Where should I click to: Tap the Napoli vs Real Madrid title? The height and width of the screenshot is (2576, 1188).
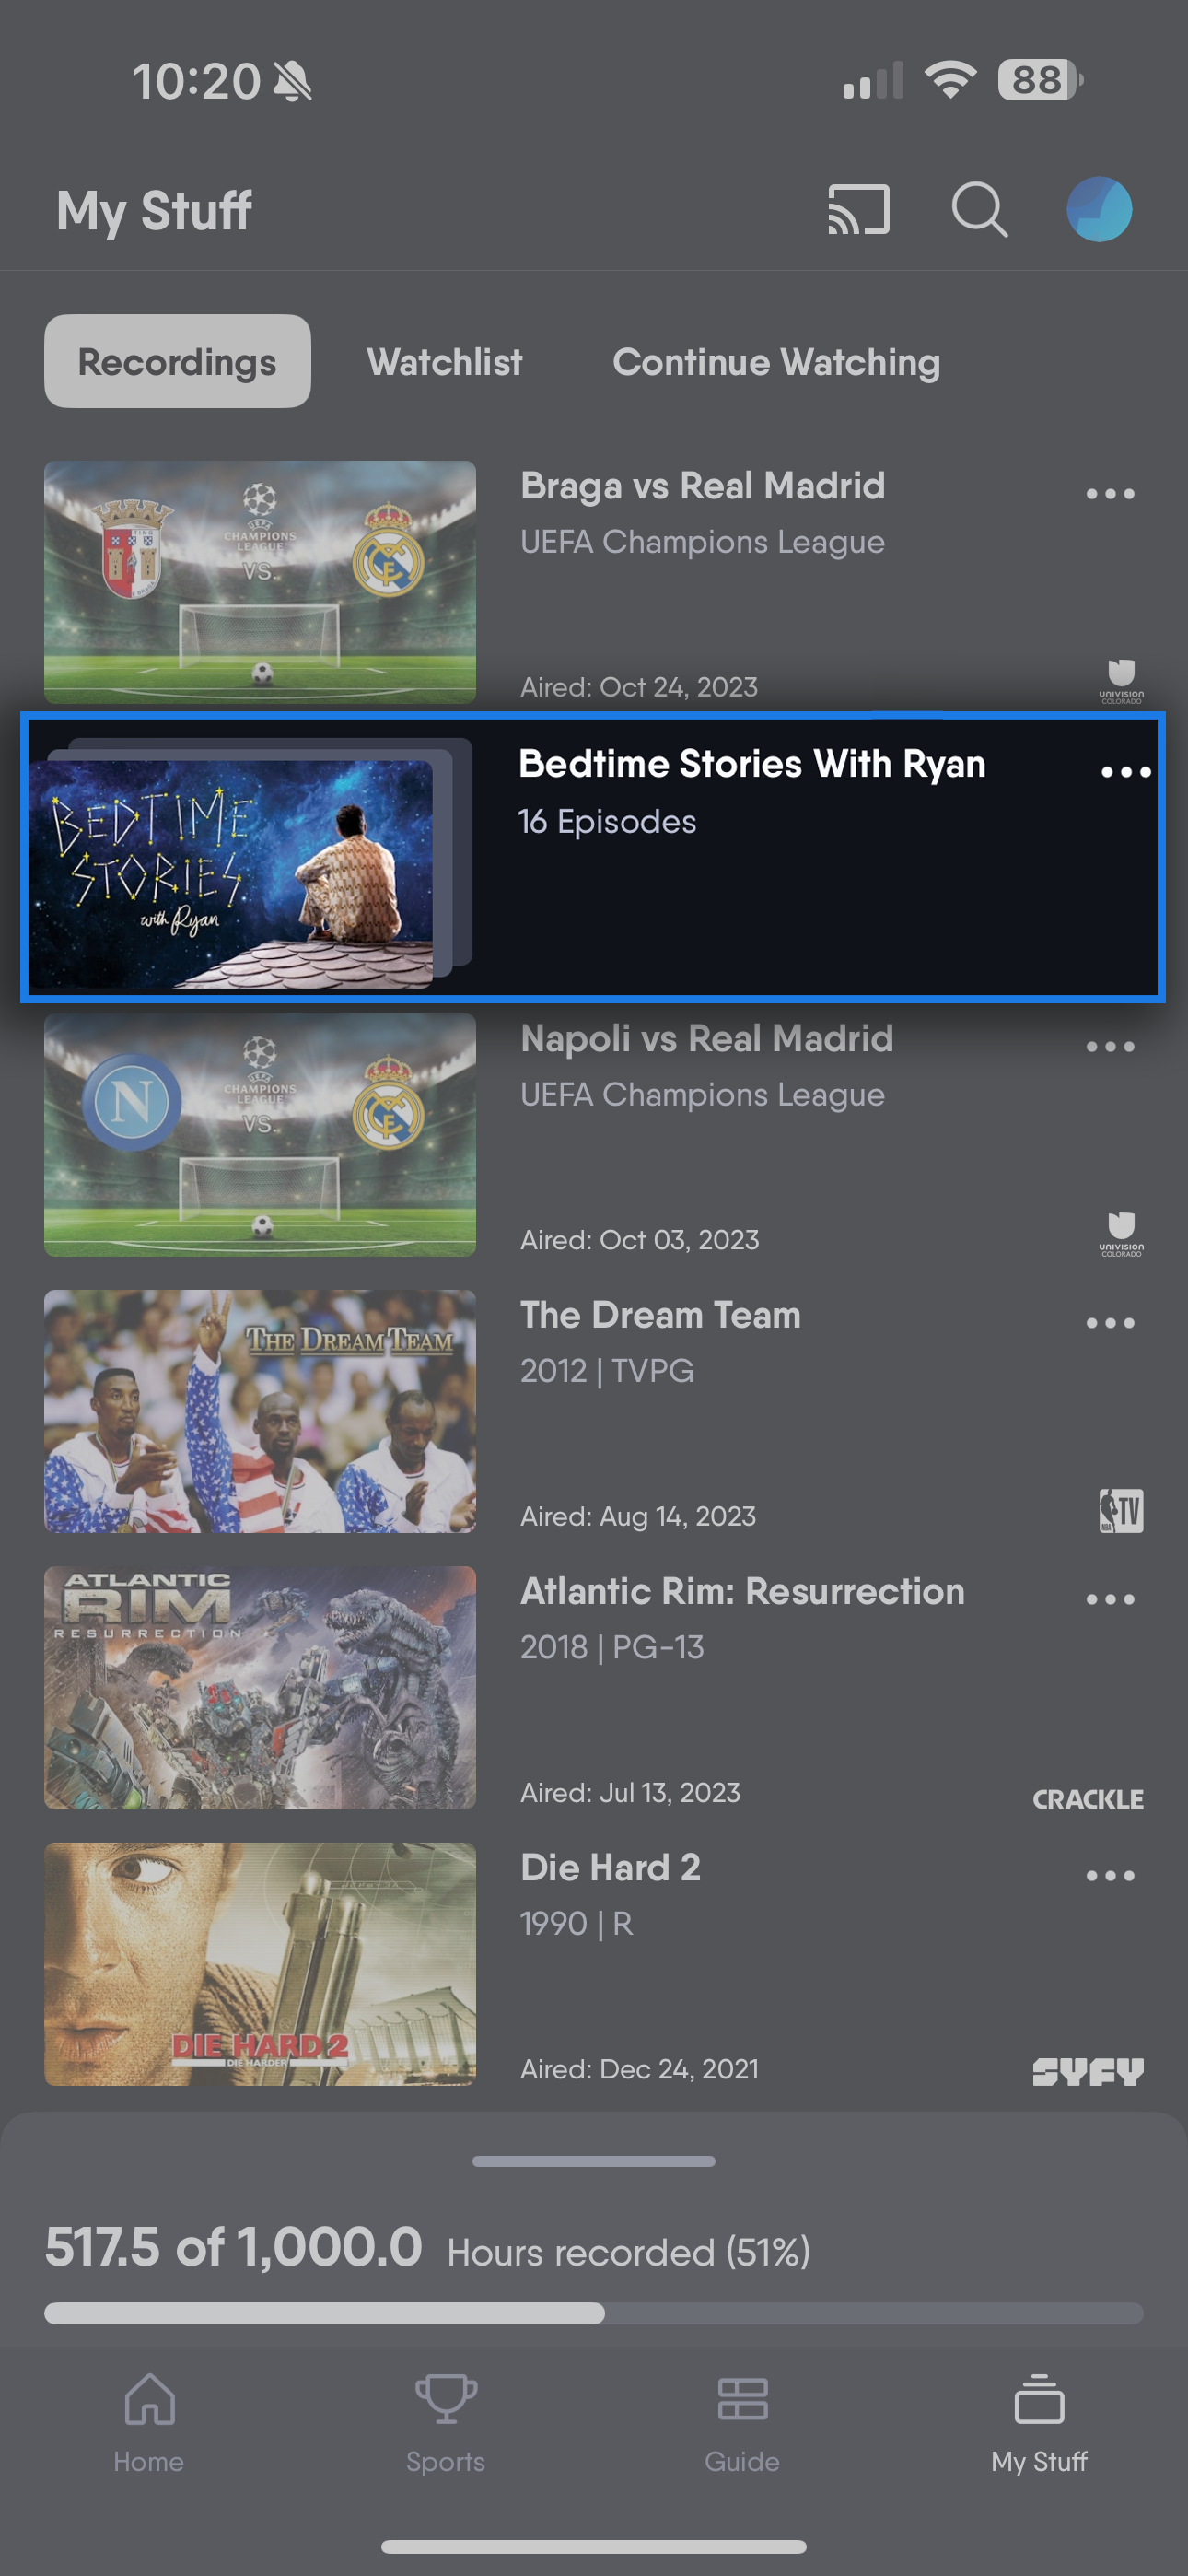706,1040
